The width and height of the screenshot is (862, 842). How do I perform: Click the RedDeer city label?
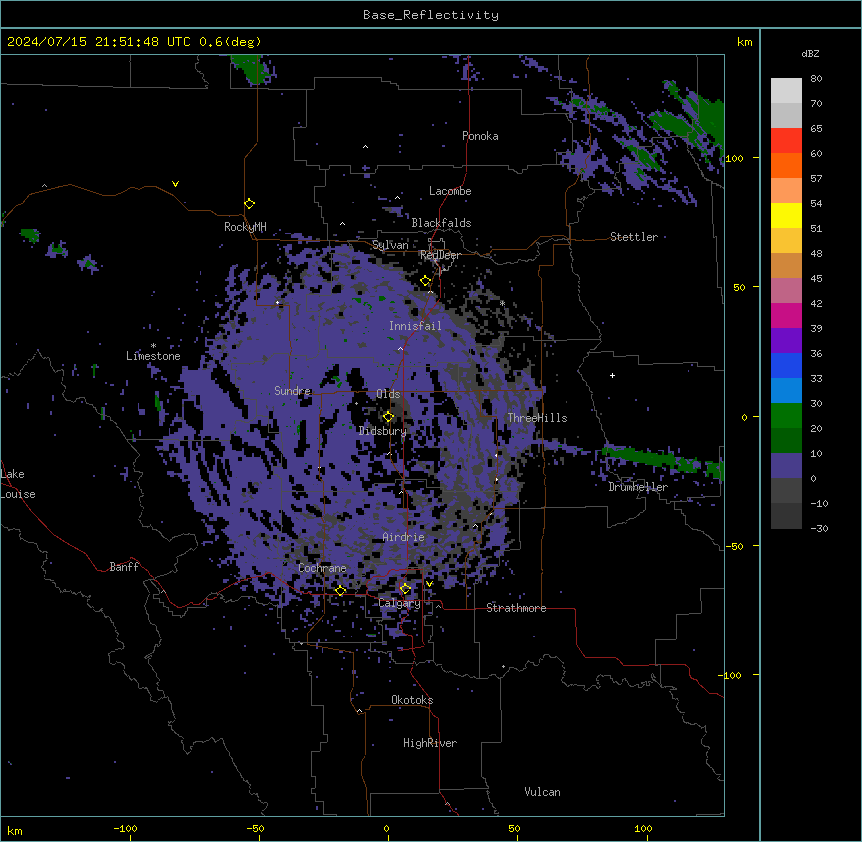pos(440,255)
